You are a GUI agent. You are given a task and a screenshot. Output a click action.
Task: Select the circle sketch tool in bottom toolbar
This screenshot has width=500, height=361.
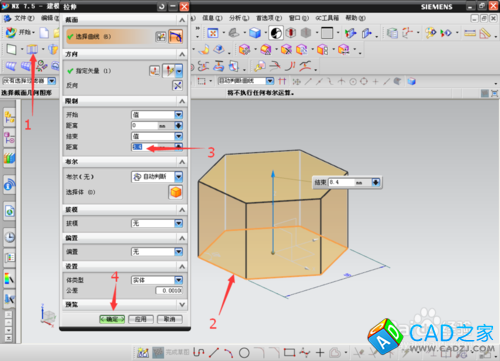[x=244, y=352]
